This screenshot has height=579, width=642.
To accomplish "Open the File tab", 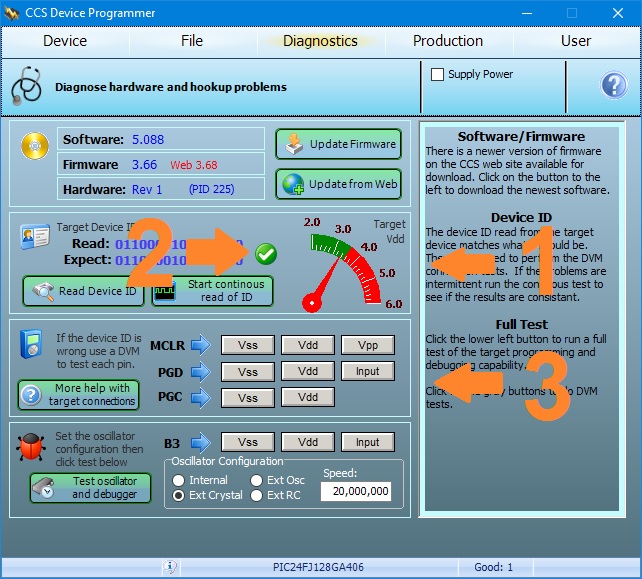I will (192, 41).
